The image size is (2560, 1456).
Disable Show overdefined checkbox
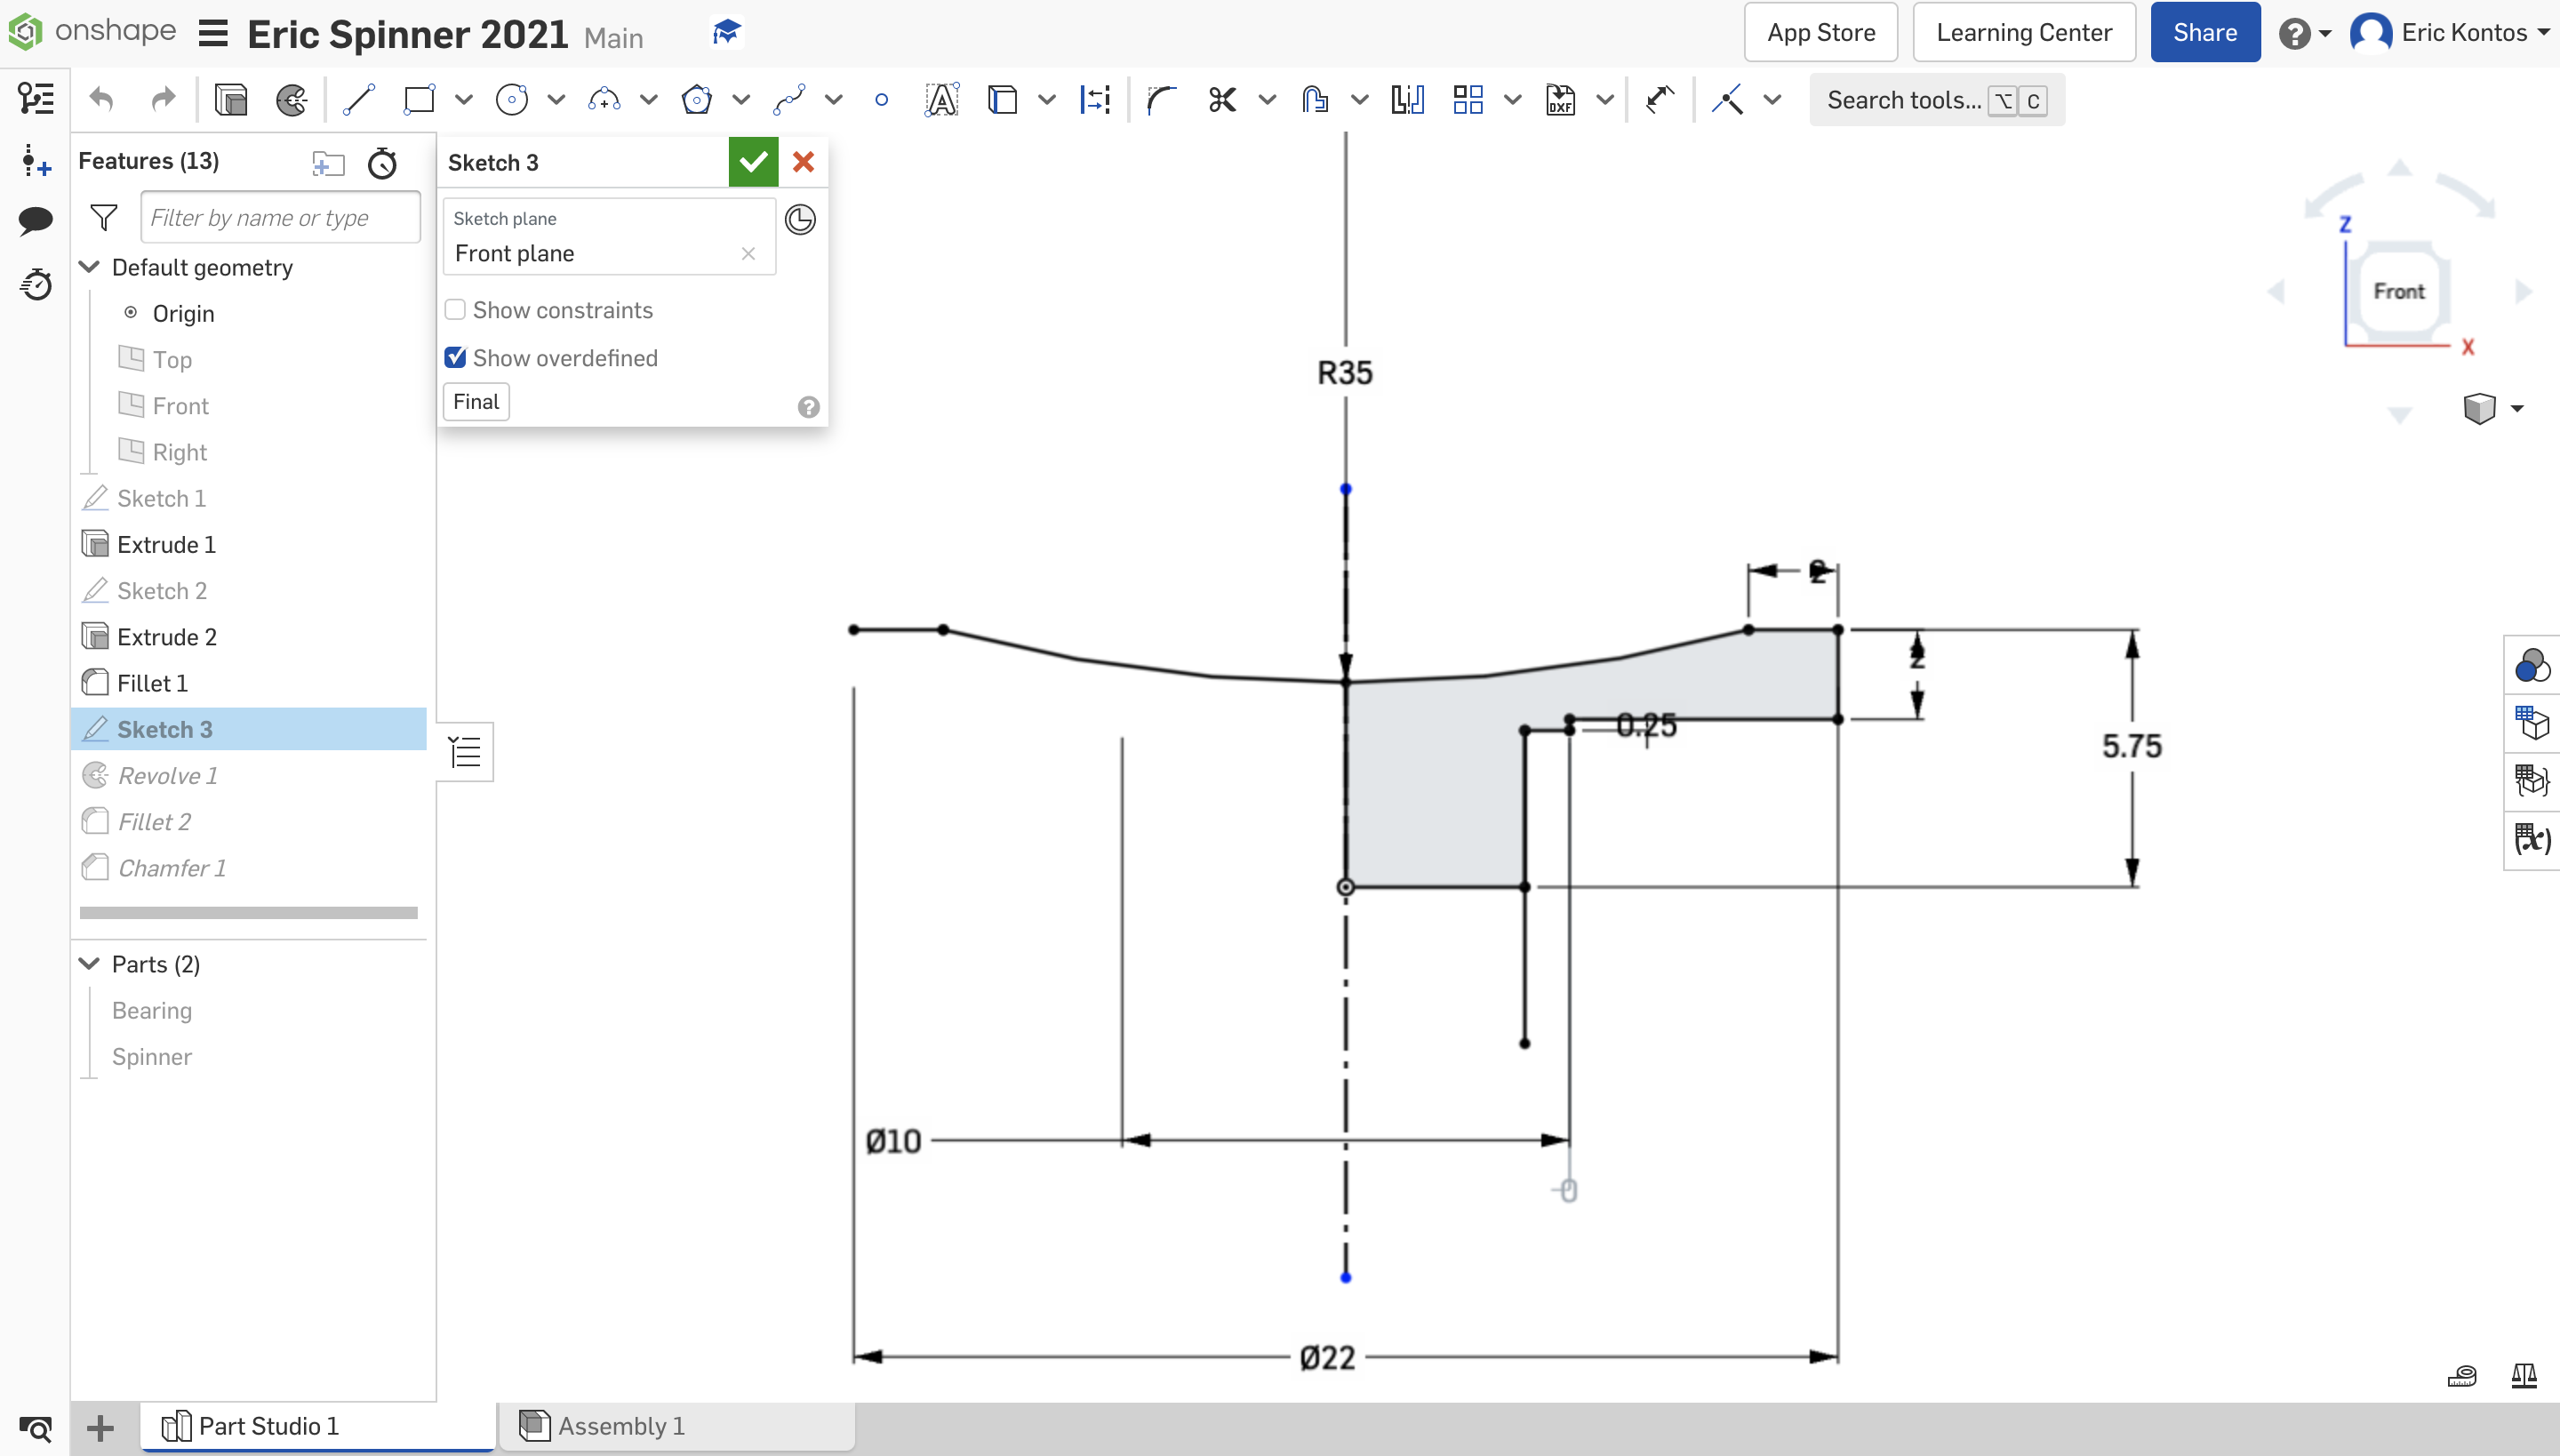455,357
